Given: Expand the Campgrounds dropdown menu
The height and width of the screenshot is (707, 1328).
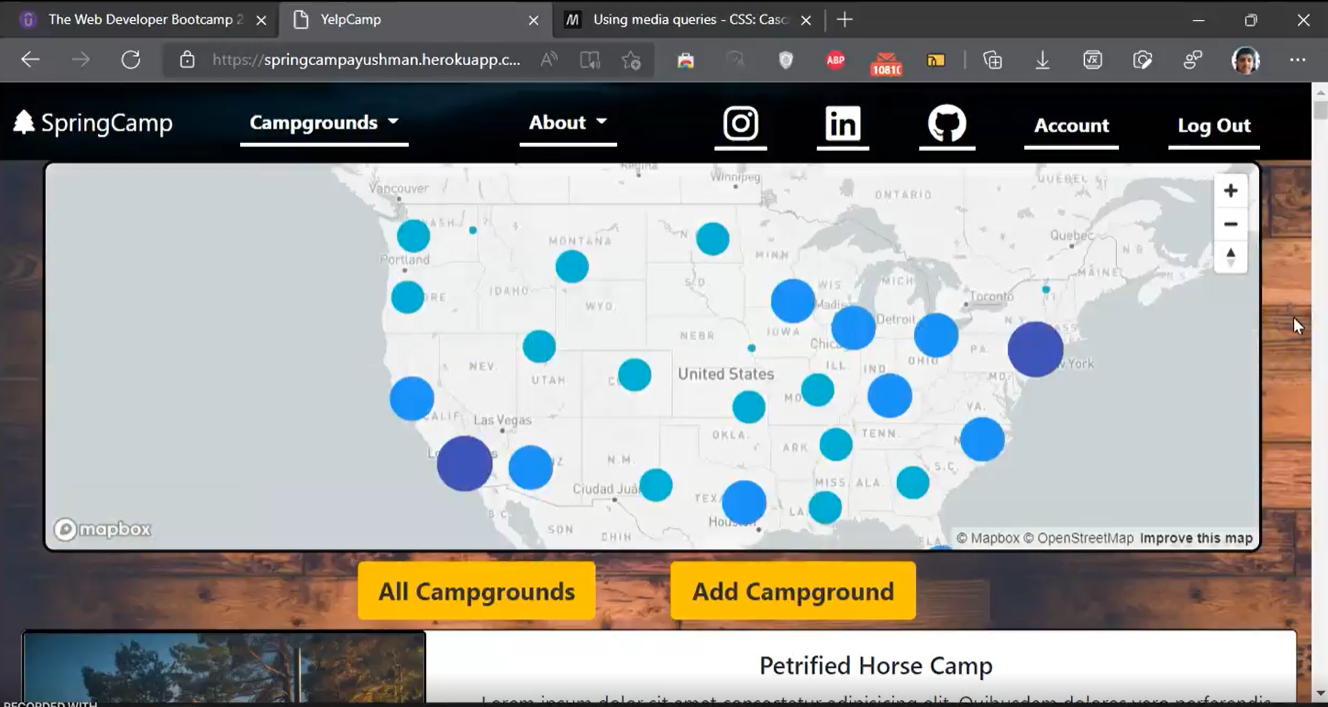Looking at the screenshot, I should point(324,123).
